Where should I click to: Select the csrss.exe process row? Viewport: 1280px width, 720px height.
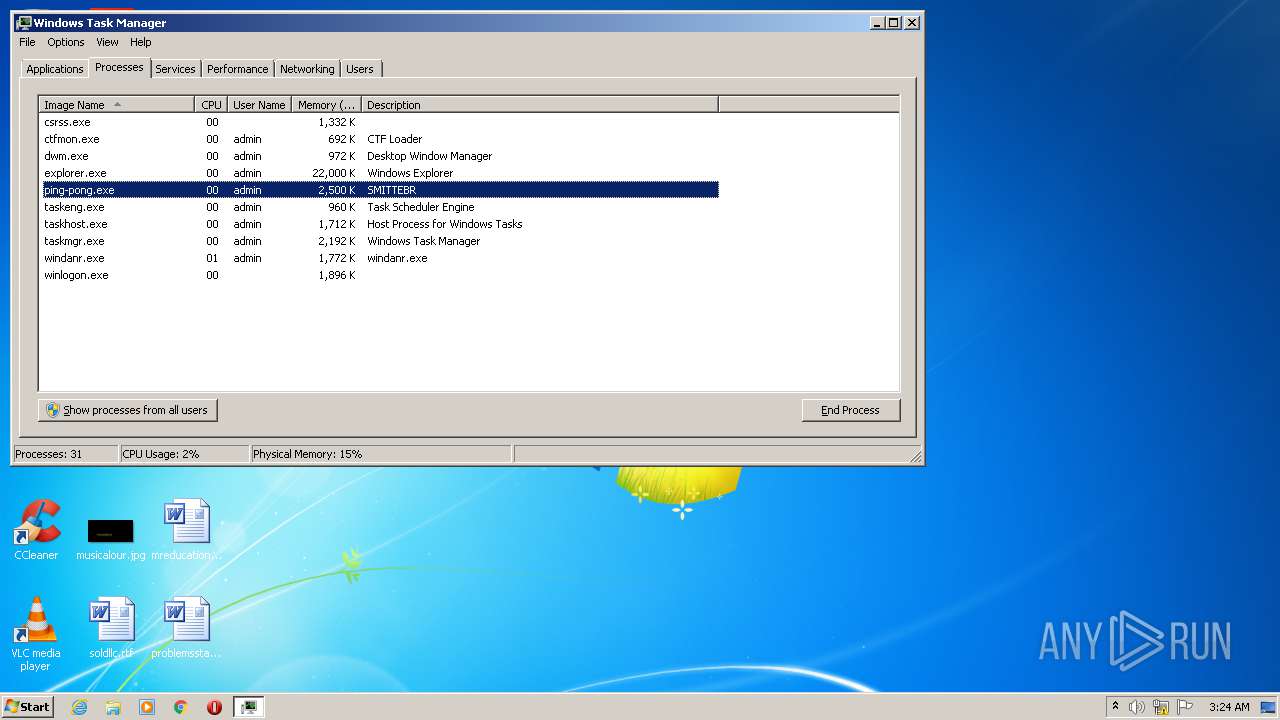tap(379, 122)
